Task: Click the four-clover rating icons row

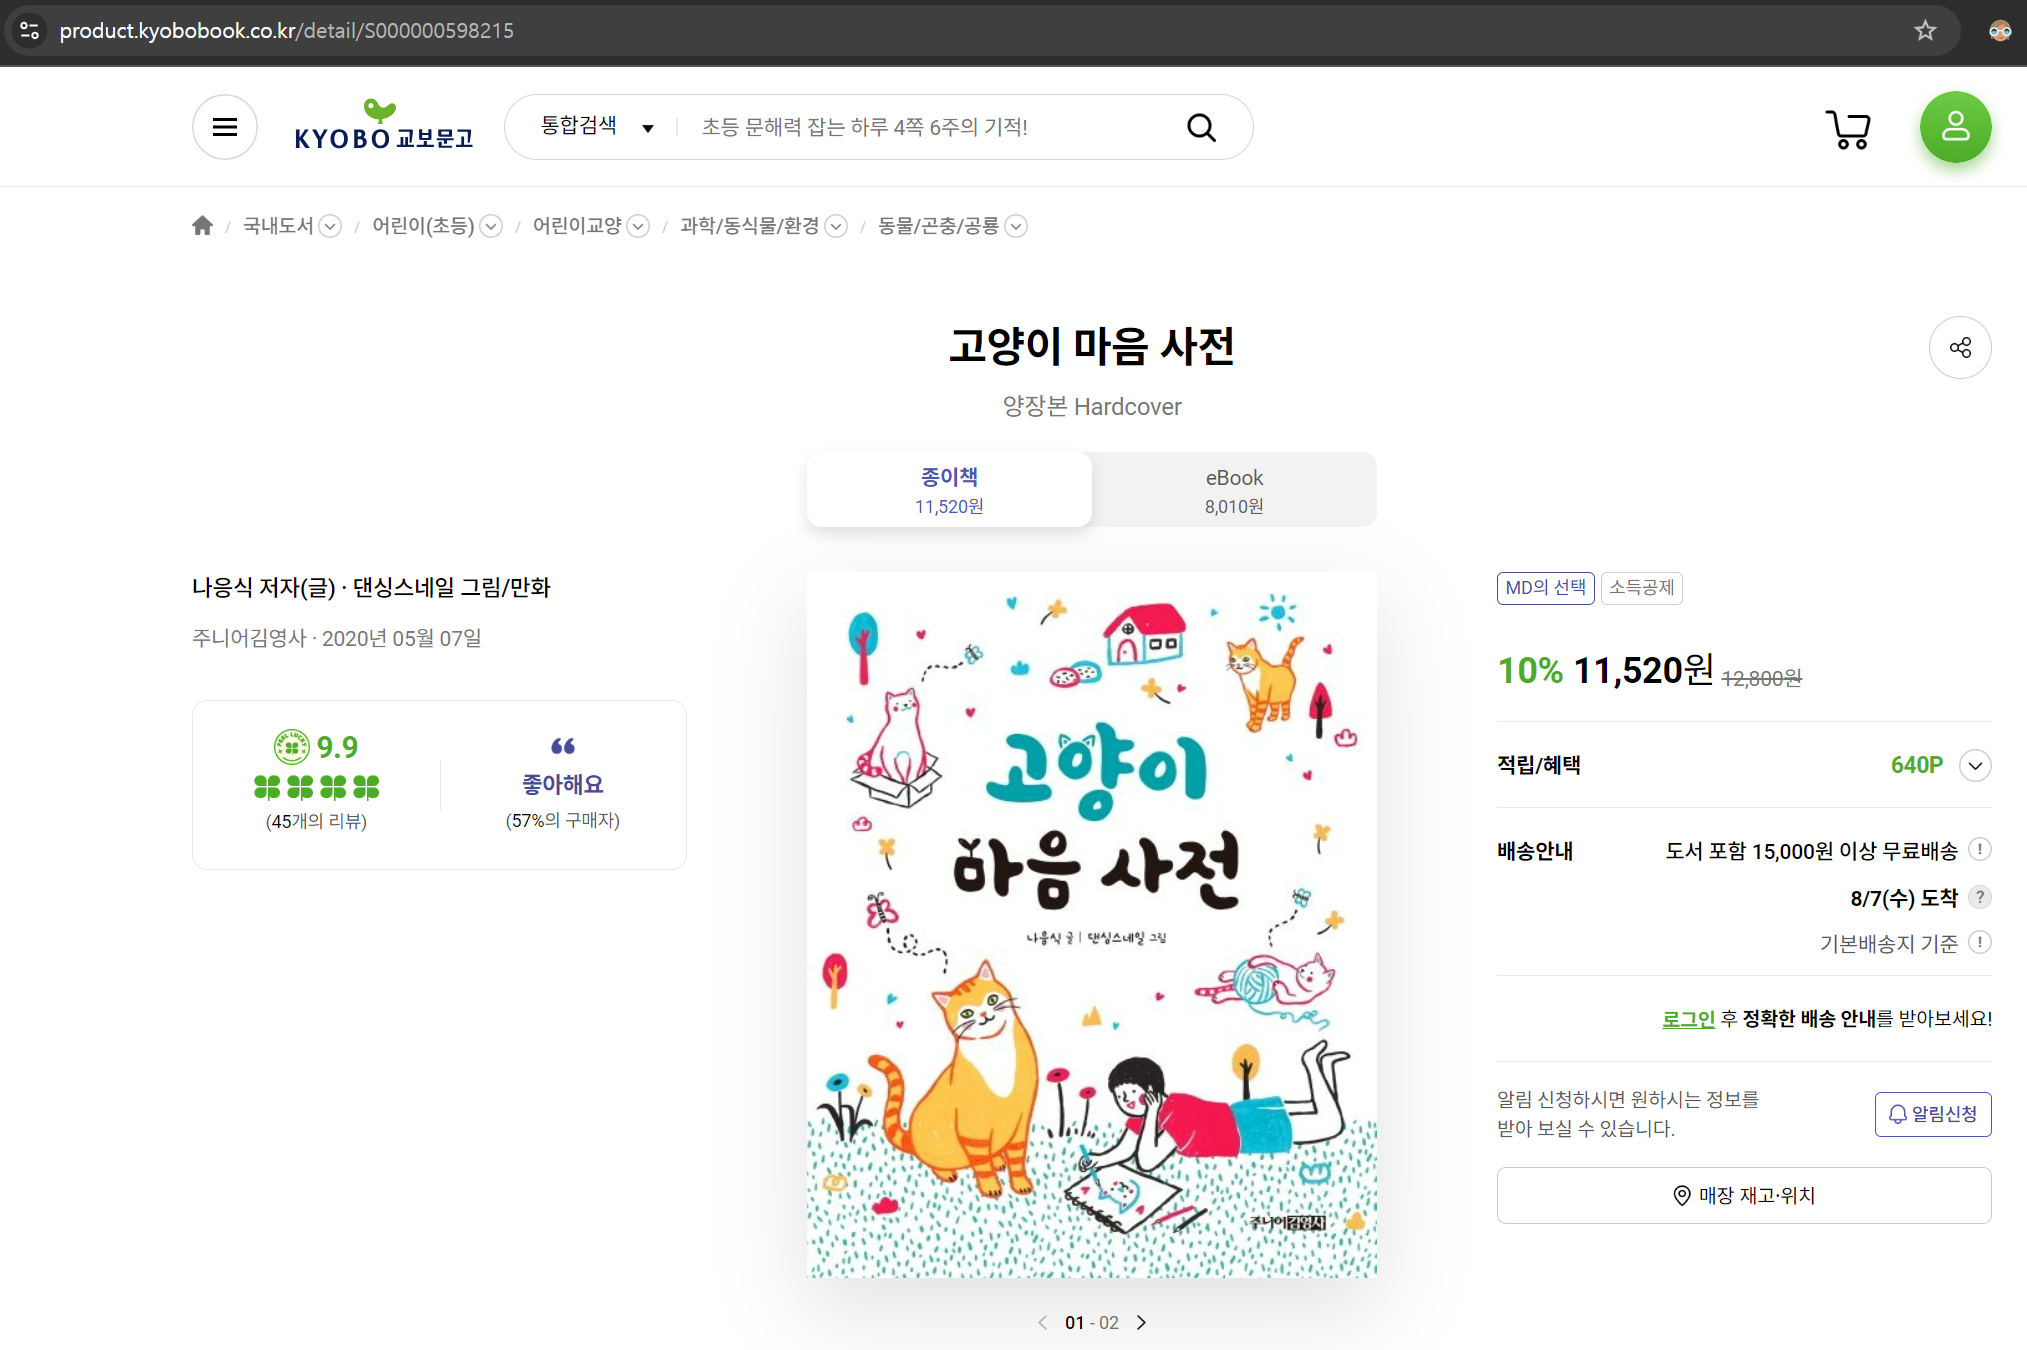Action: tap(316, 788)
